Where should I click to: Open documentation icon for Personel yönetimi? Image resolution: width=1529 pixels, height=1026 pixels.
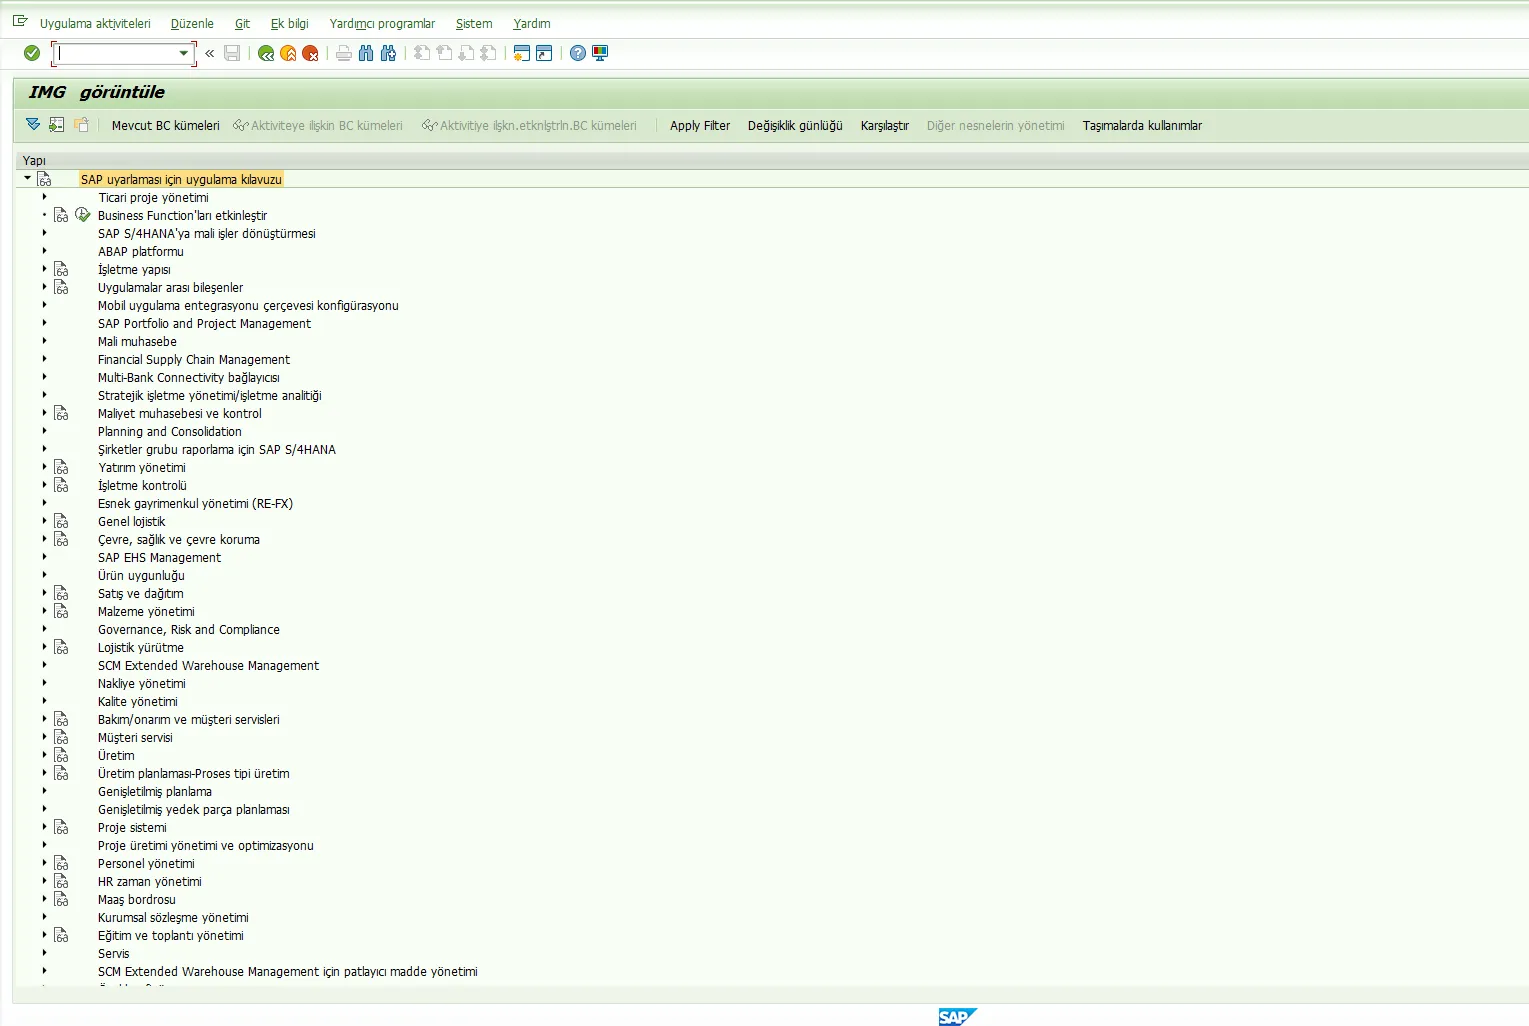pos(61,863)
